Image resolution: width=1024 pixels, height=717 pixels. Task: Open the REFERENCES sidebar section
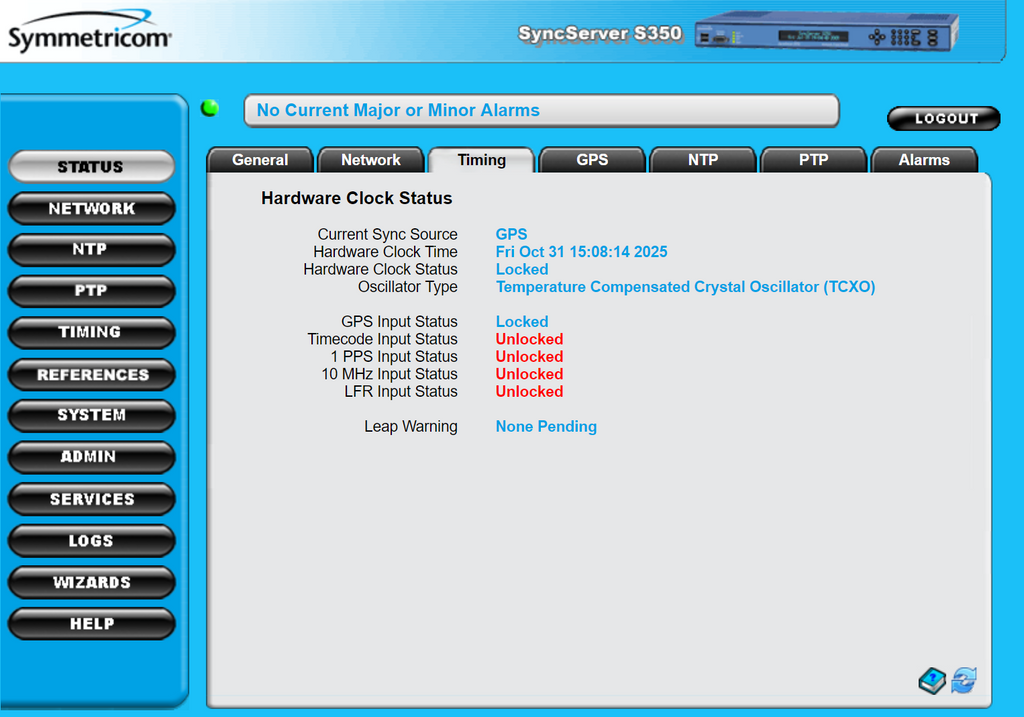[92, 375]
